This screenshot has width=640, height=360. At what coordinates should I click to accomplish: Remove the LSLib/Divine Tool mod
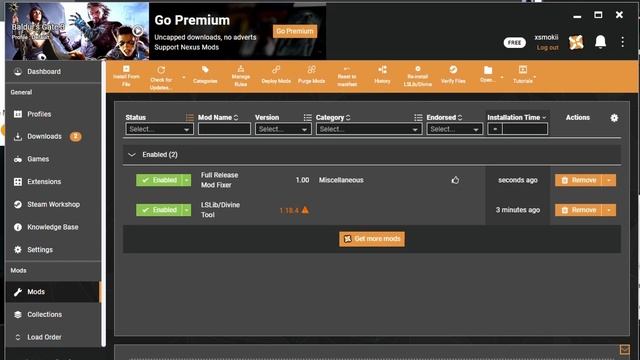pyautogui.click(x=579, y=210)
